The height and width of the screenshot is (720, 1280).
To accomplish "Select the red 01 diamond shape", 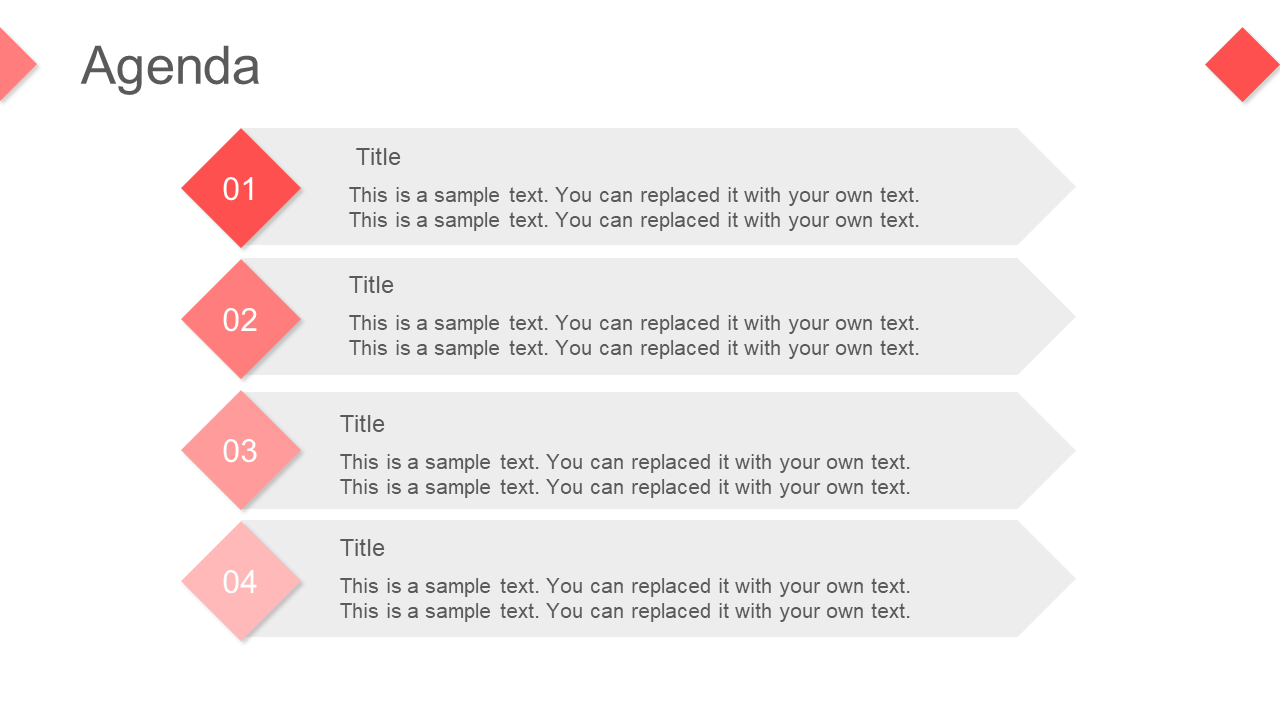I will coord(241,188).
